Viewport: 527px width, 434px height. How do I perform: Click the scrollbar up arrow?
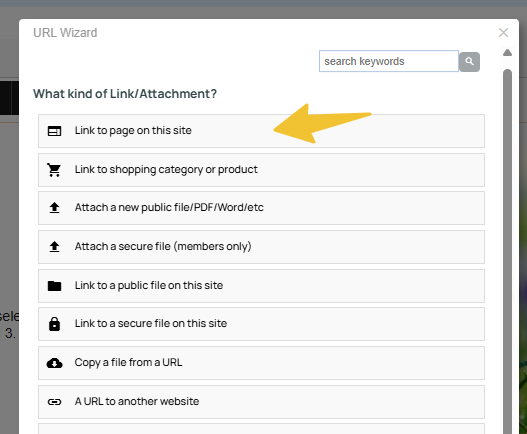pos(507,52)
